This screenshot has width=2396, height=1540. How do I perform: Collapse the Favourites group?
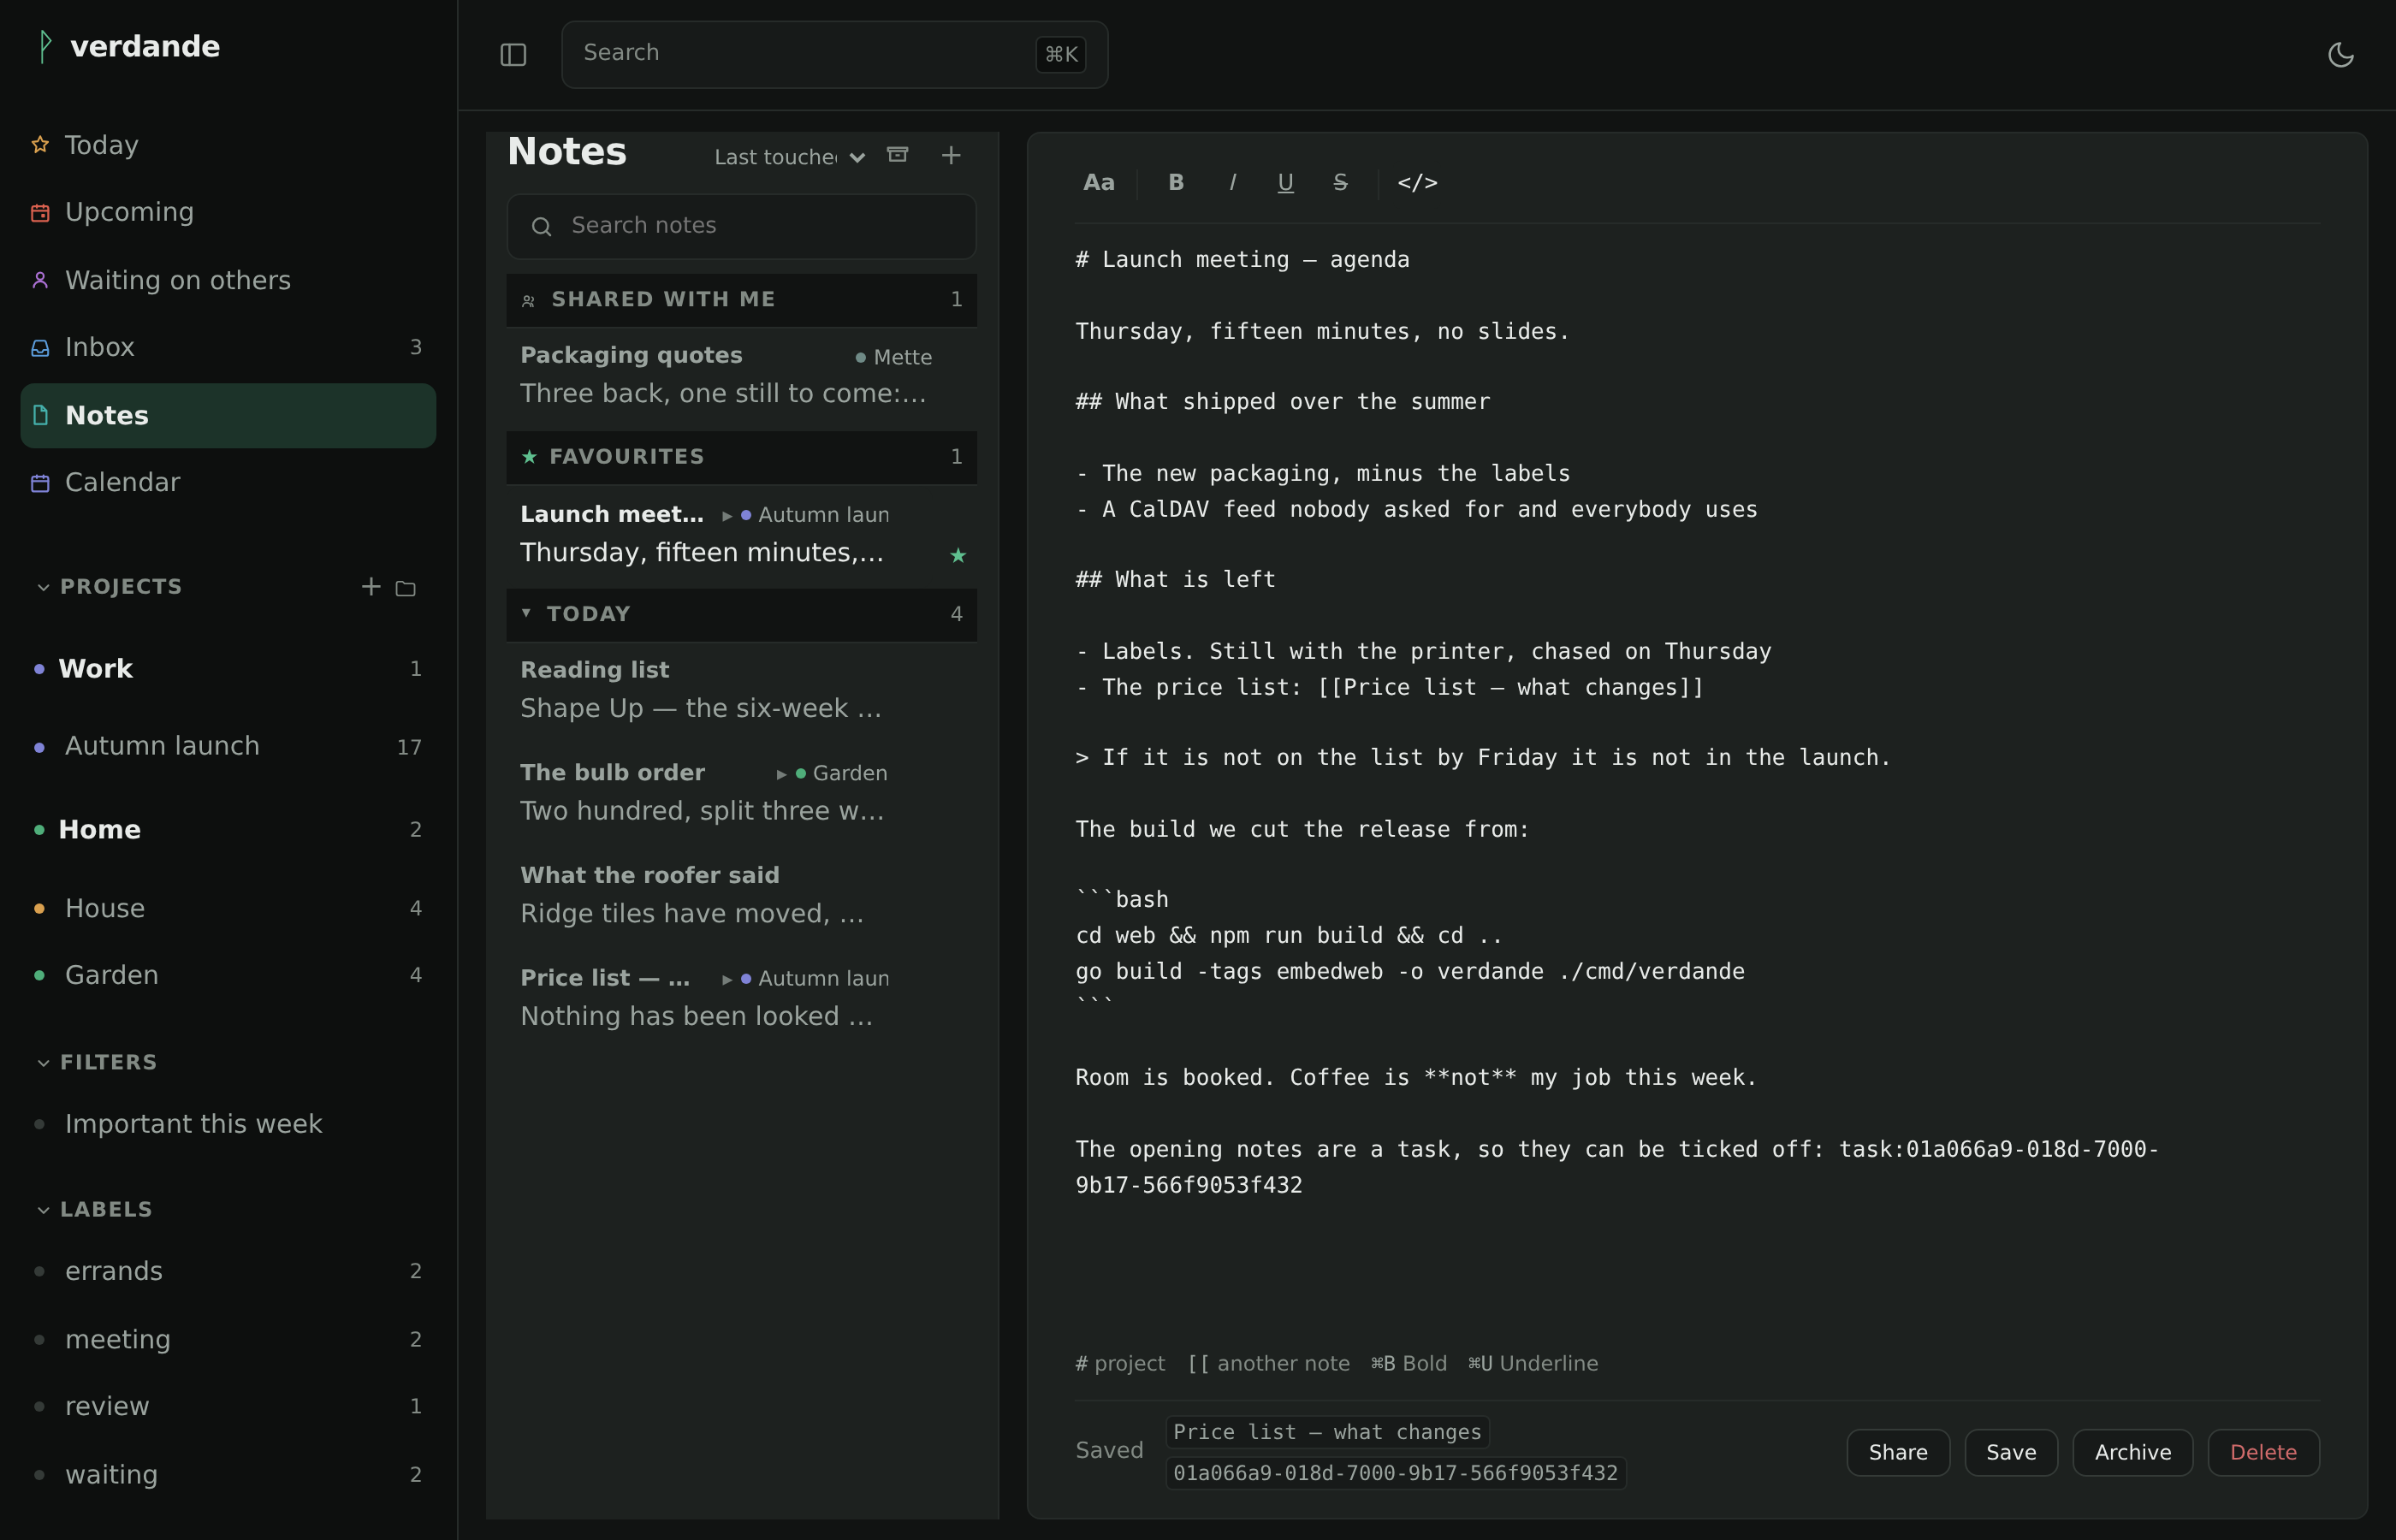(741, 457)
